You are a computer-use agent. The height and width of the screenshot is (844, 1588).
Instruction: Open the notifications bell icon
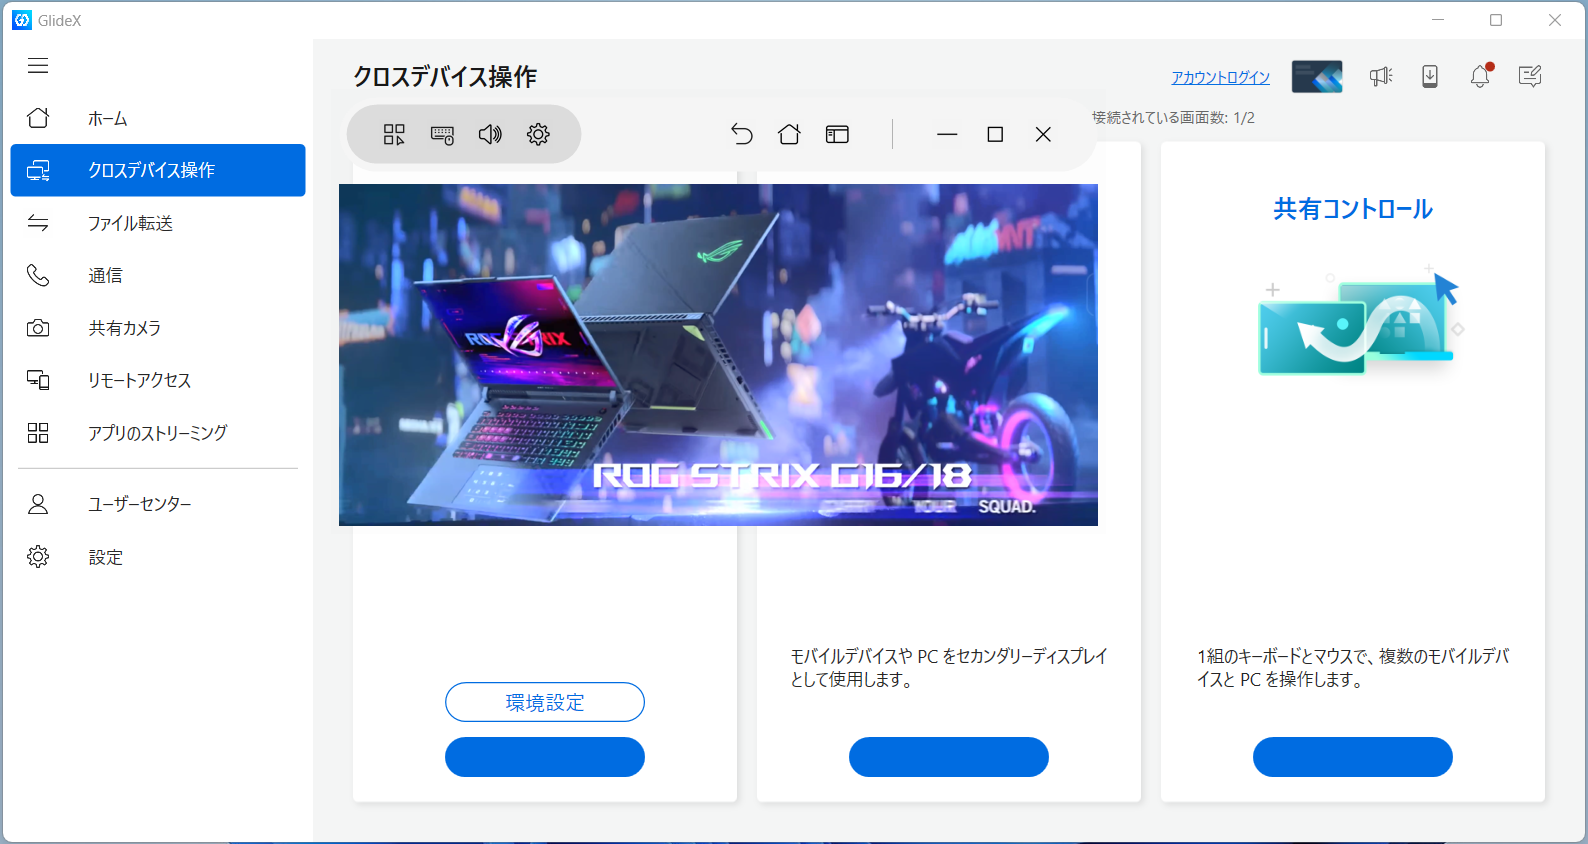click(x=1480, y=77)
